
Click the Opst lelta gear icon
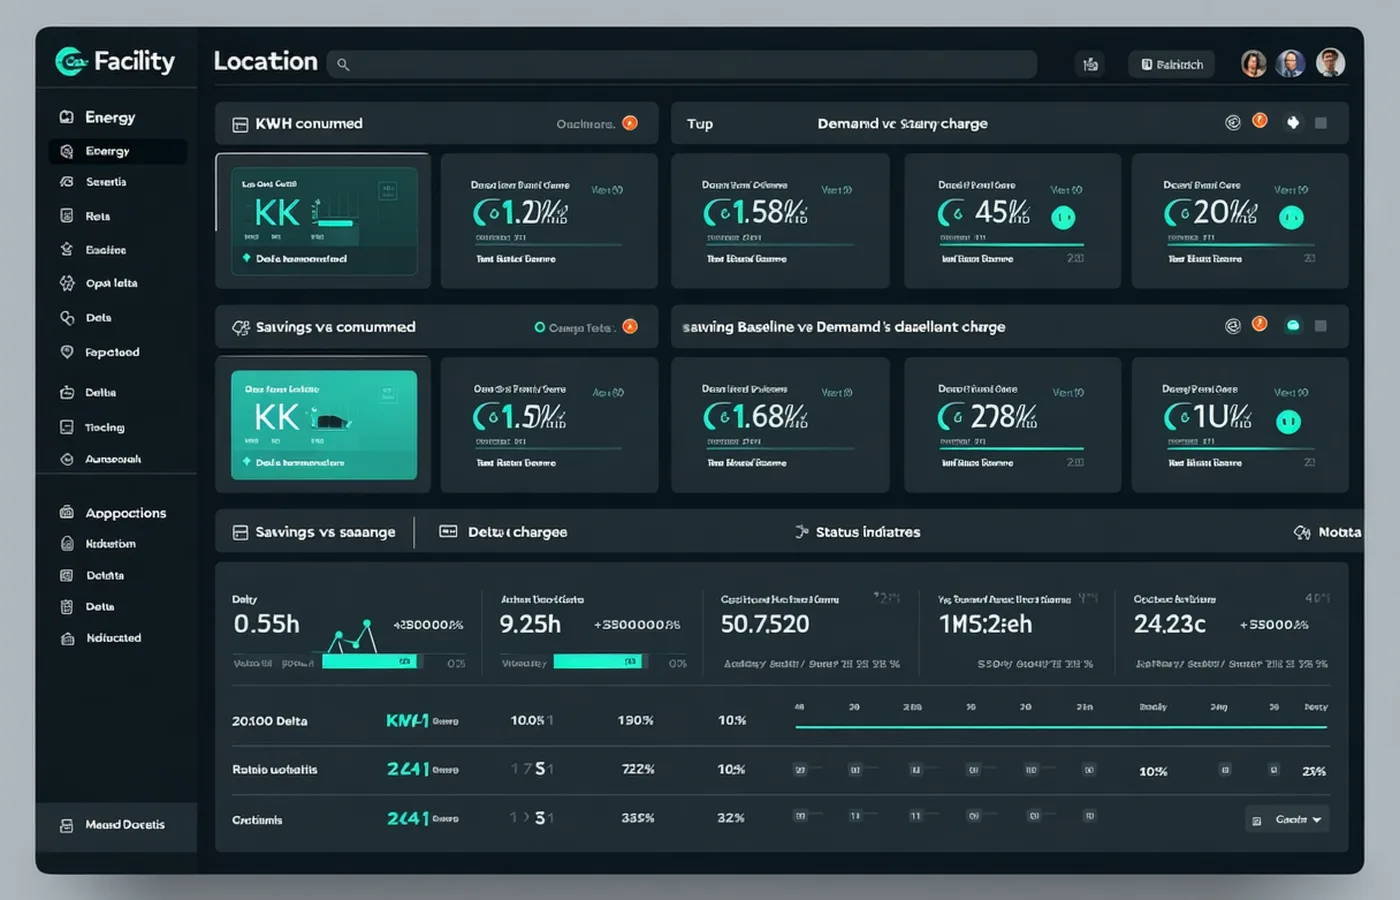(67, 283)
